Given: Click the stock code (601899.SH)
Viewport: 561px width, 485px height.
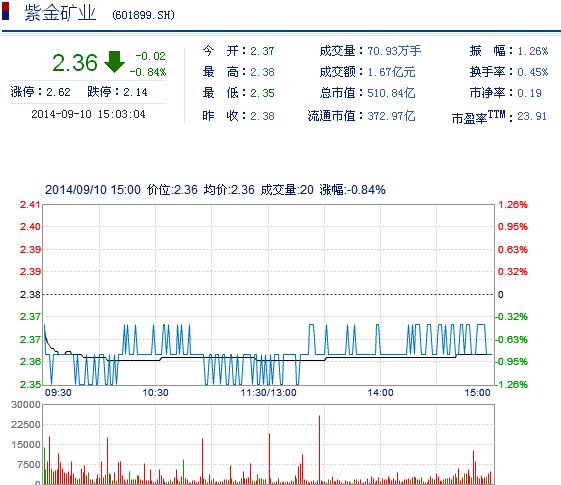Looking at the screenshot, I should [x=143, y=15].
